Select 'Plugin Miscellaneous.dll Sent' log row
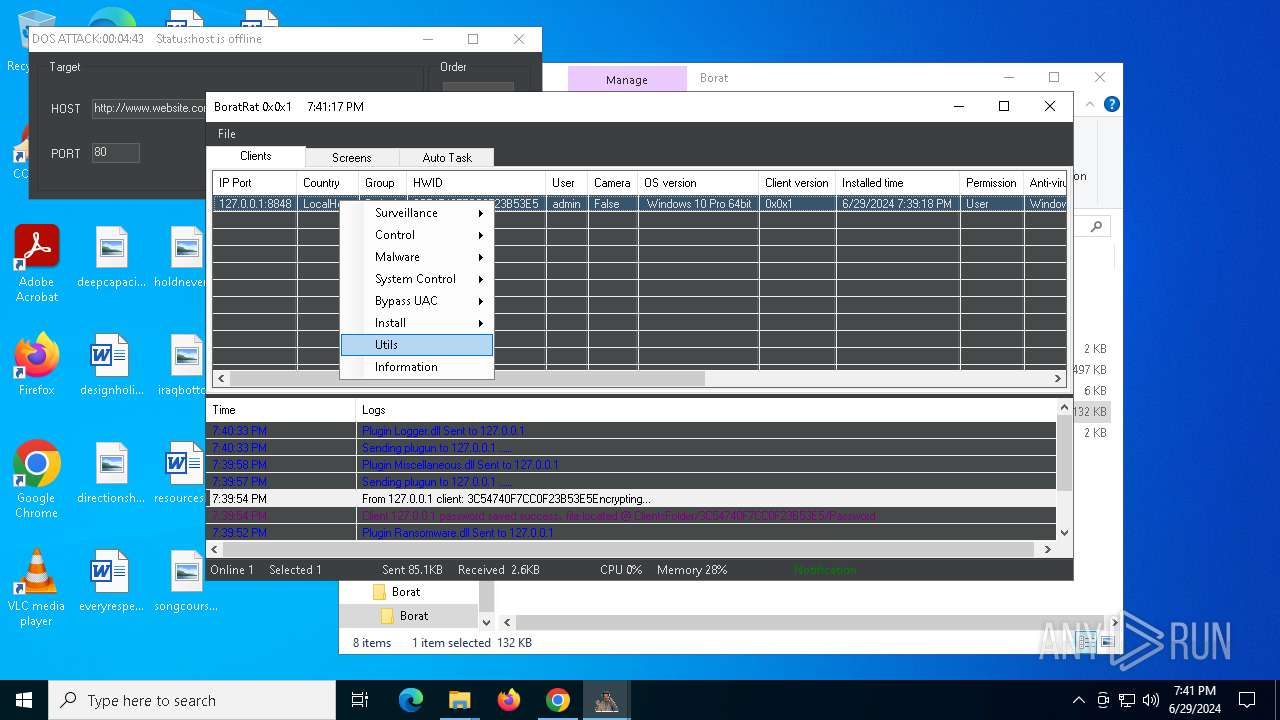 pos(631,465)
